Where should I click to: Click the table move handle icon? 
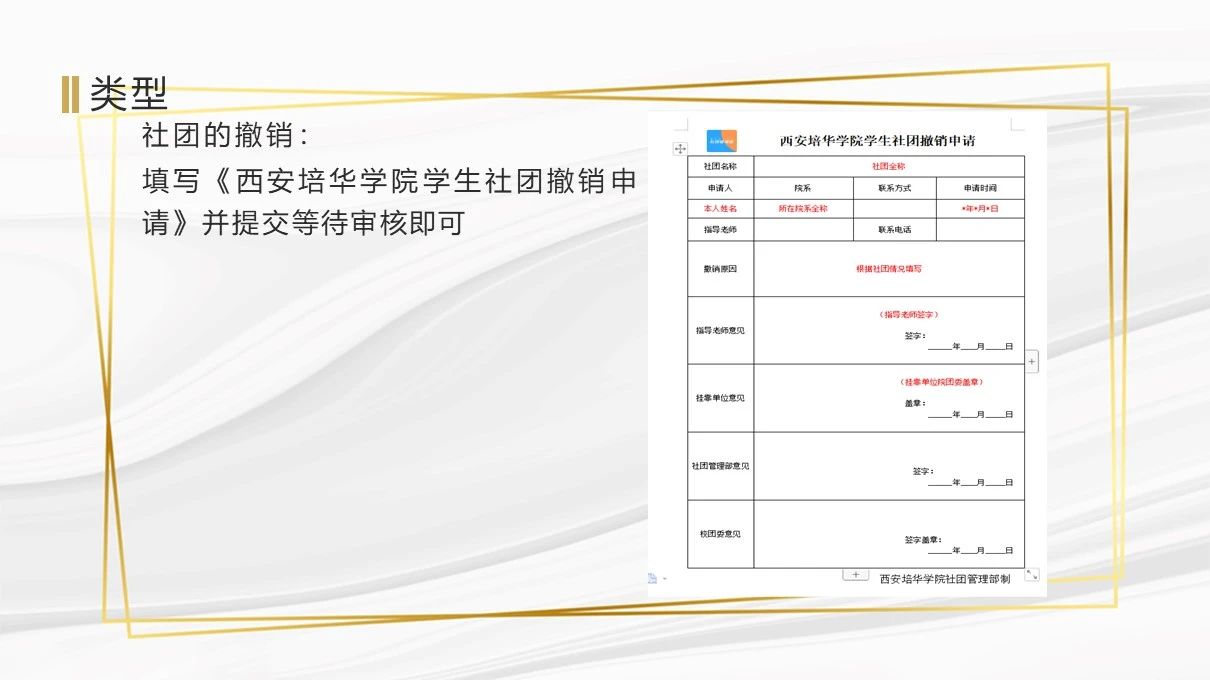pos(680,148)
